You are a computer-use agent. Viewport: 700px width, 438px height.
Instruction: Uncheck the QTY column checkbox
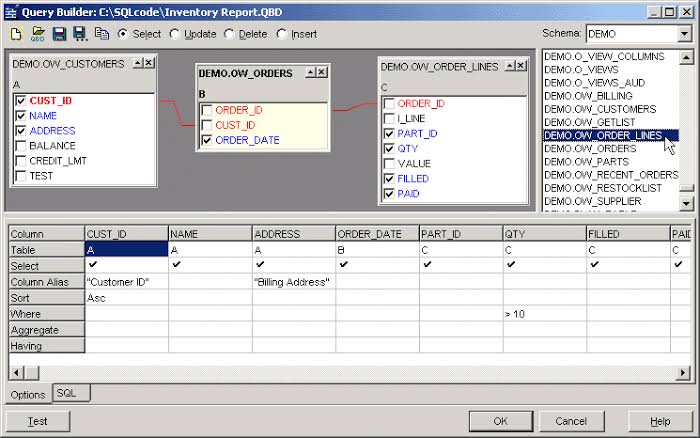389,149
